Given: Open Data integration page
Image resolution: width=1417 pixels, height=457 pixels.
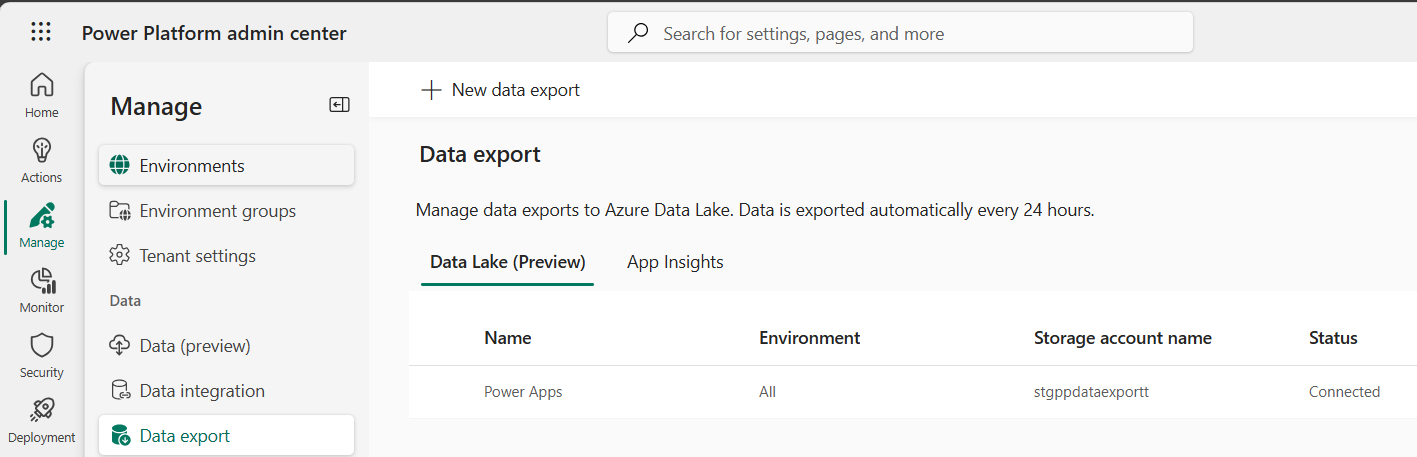Looking at the screenshot, I should pos(202,391).
